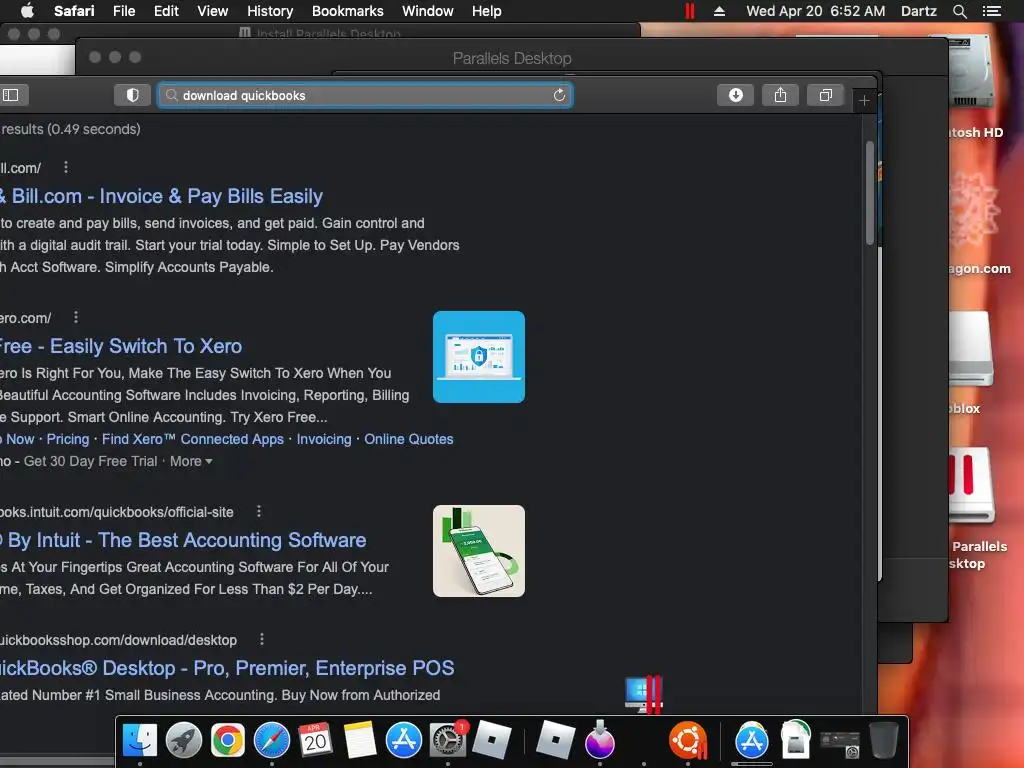Open the Trash in the Dock
This screenshot has width=1024, height=768.
(884, 741)
